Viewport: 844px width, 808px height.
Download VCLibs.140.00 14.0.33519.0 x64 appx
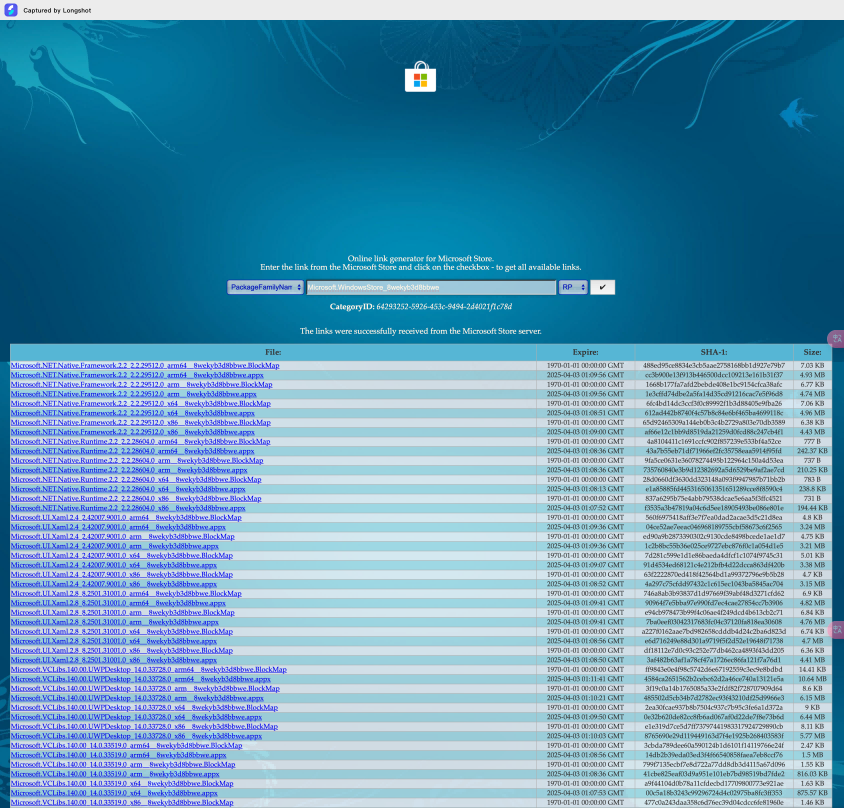[x=114, y=793]
